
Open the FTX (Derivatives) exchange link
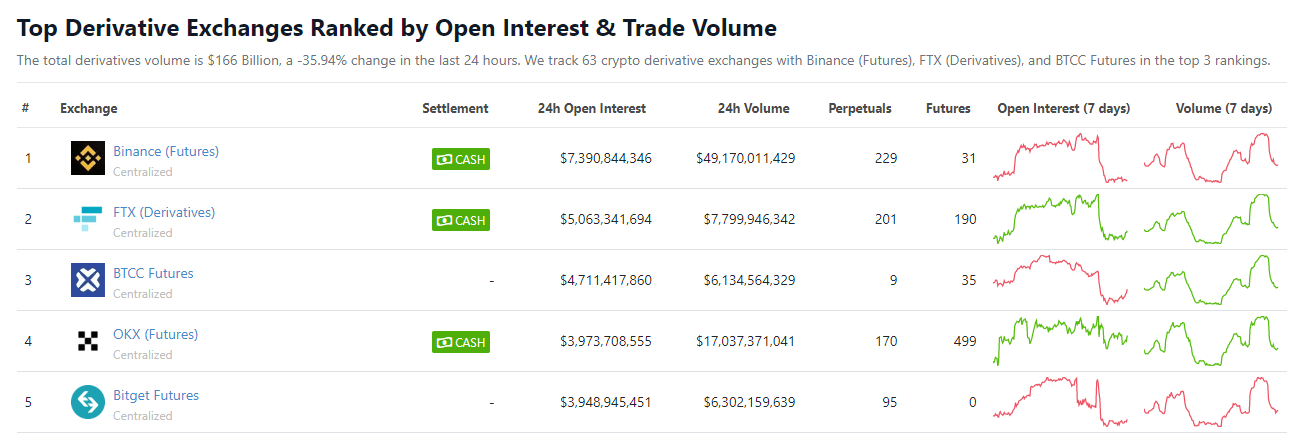coord(164,212)
